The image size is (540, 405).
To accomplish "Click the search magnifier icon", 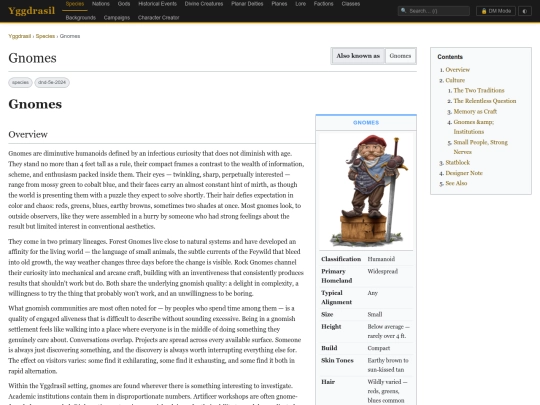I will [403, 11].
